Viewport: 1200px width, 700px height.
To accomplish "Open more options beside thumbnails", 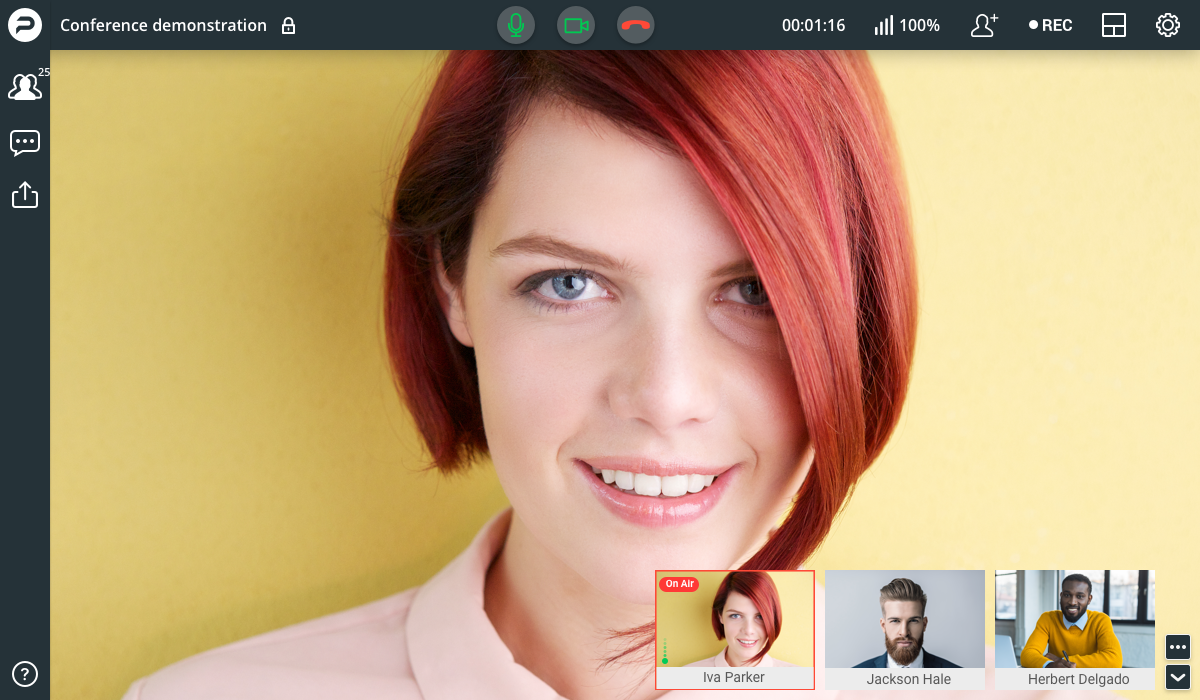I will pos(1177,647).
